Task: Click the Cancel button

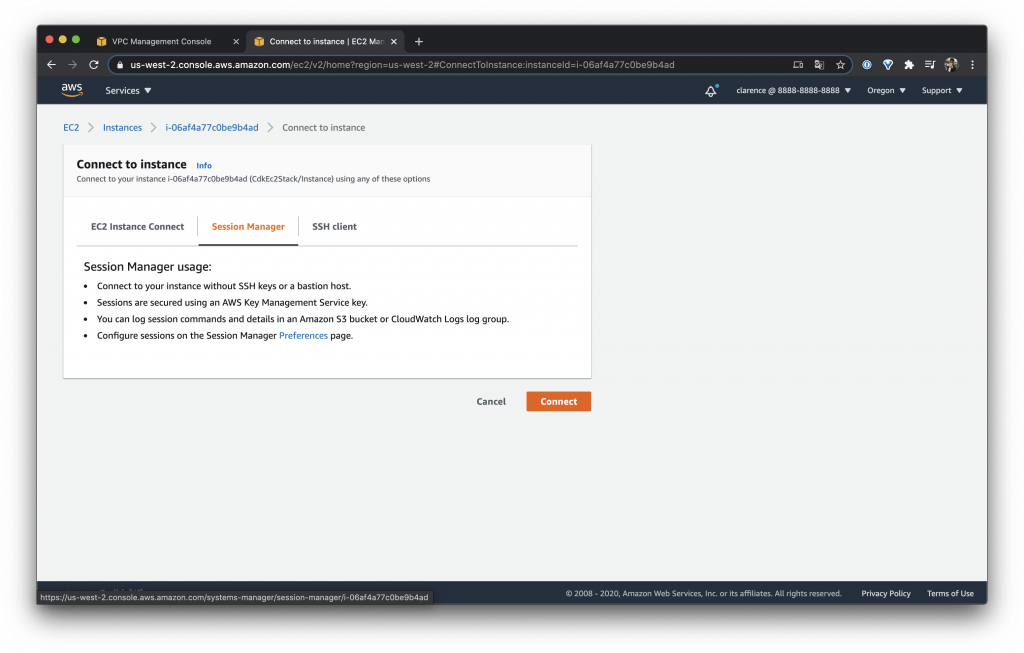Action: (x=491, y=402)
